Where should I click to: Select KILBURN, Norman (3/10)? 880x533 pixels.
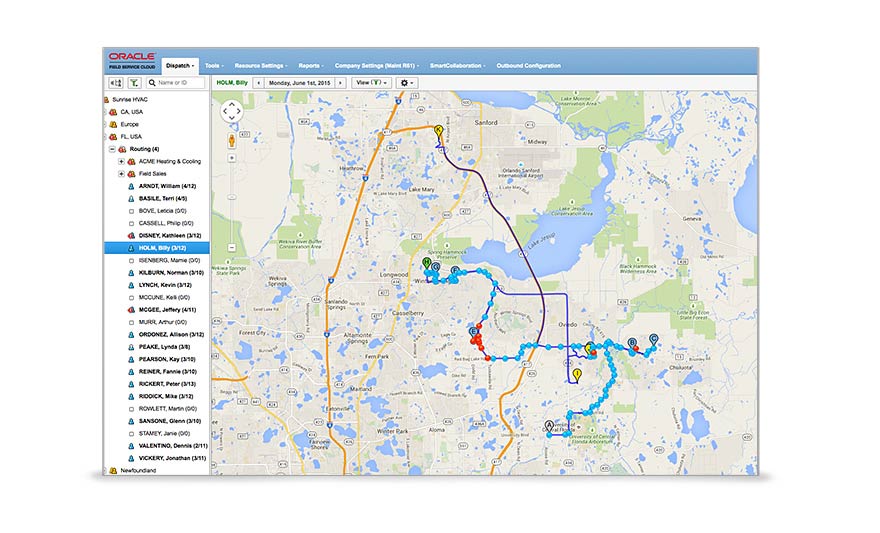(x=171, y=273)
